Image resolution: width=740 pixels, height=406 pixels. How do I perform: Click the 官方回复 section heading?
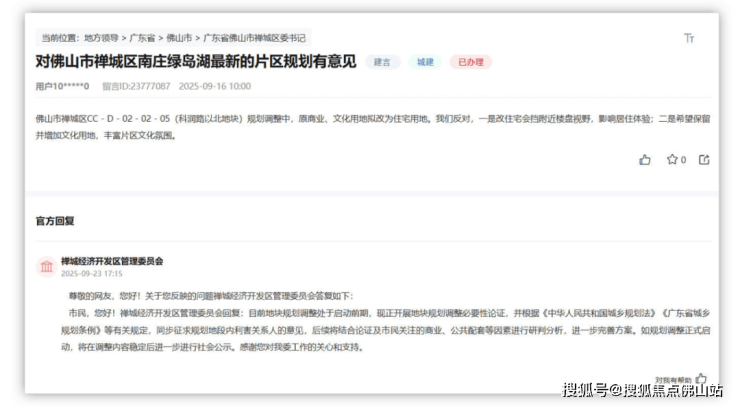[55, 220]
